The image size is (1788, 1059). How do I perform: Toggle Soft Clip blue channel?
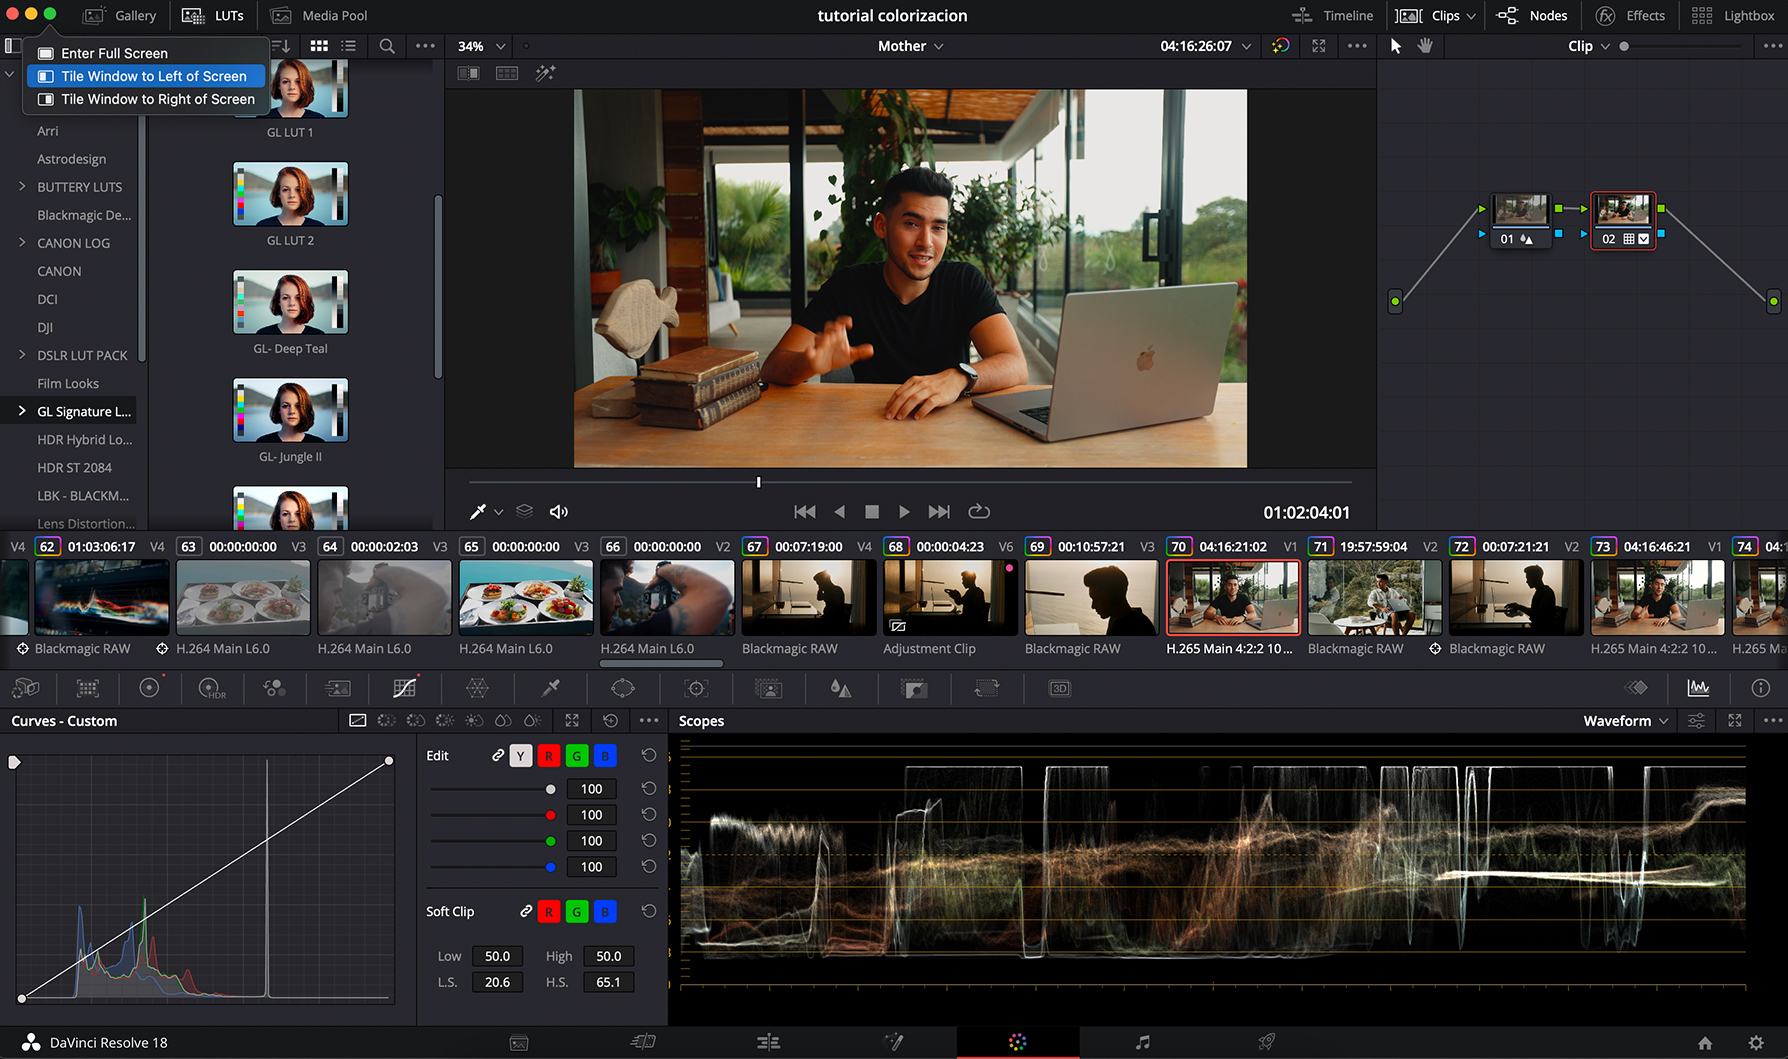(x=605, y=912)
